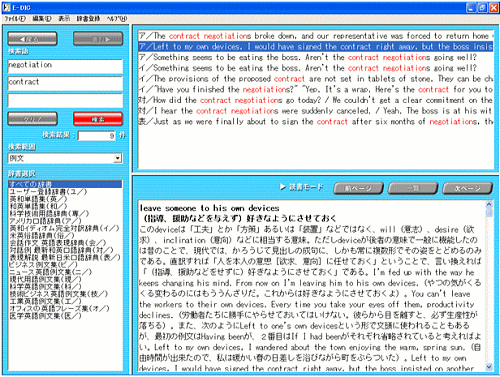The width and height of the screenshot is (500, 377).
Task: Go to next page with 次ページ
Action: click(467, 188)
